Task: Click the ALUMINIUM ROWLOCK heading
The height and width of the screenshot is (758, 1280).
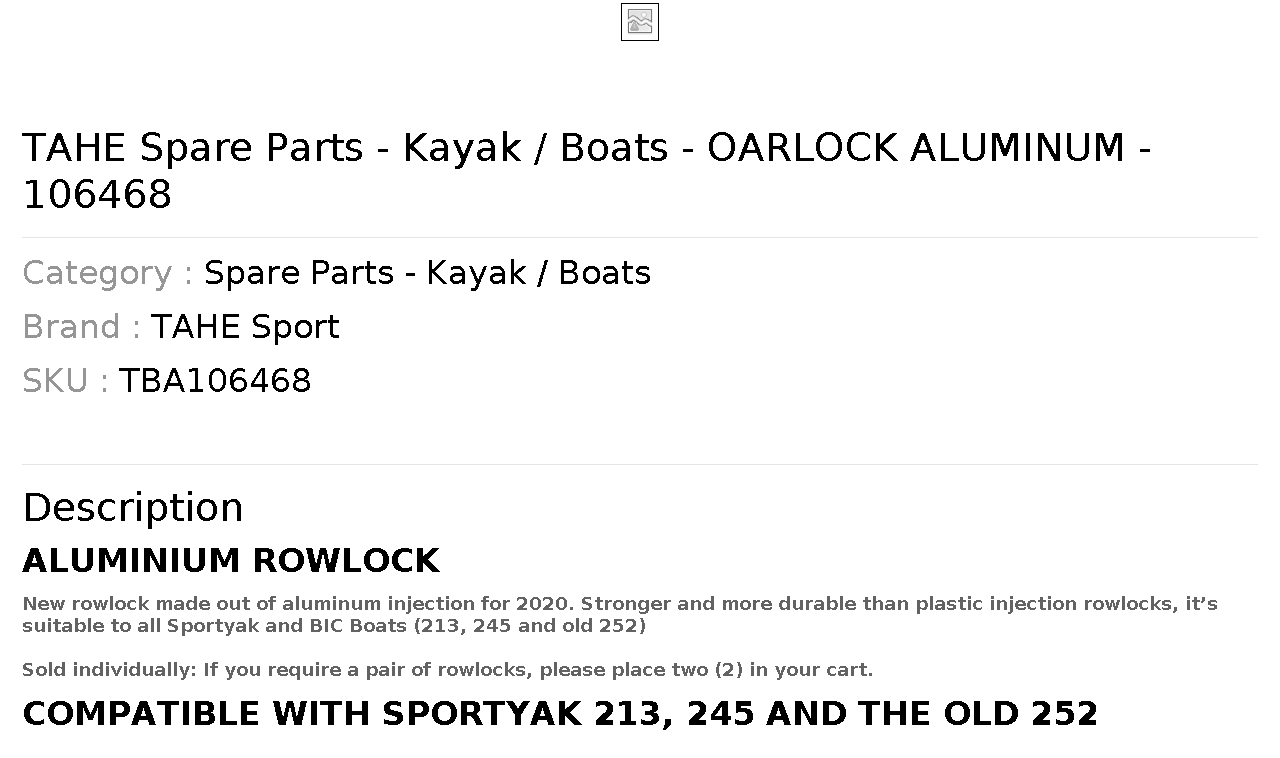Action: 231,561
